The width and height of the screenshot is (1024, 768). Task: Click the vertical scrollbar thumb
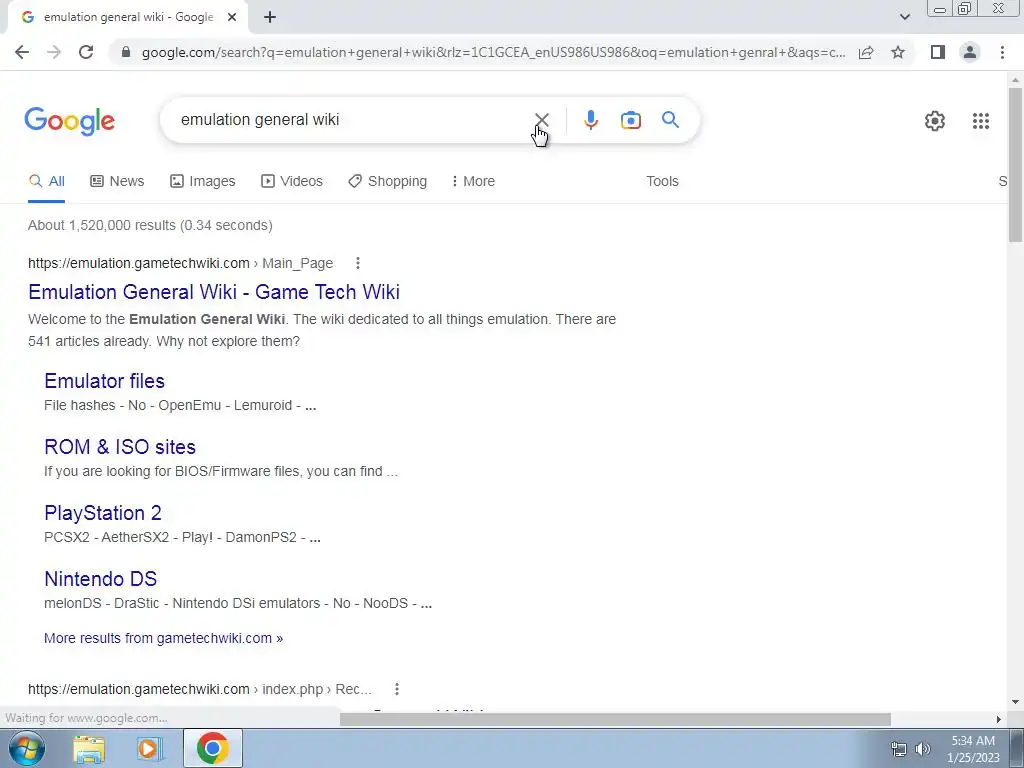click(x=1015, y=164)
